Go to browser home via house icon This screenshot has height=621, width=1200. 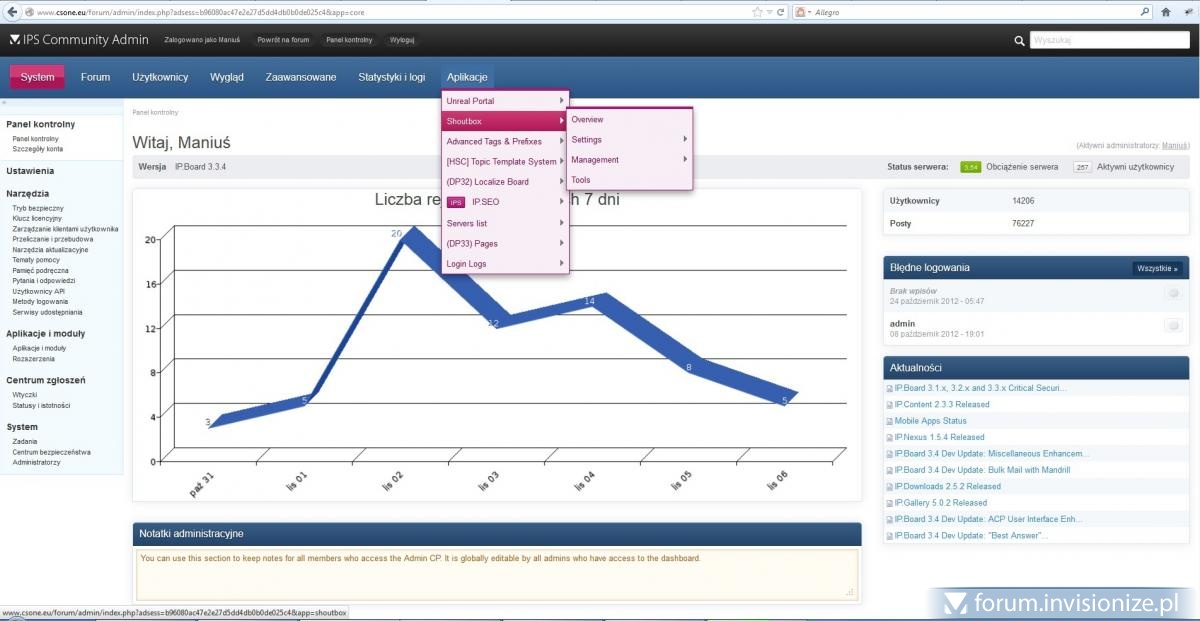[1166, 12]
